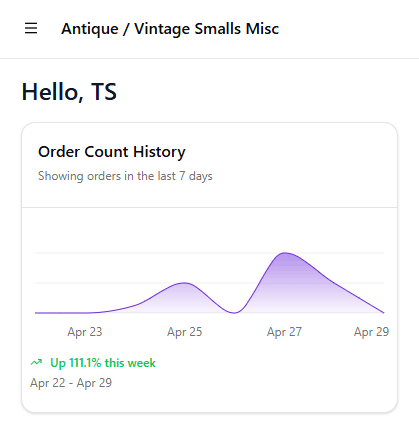The height and width of the screenshot is (423, 419).
Task: Click the flat chart line start at left edge
Action: pyautogui.click(x=37, y=313)
